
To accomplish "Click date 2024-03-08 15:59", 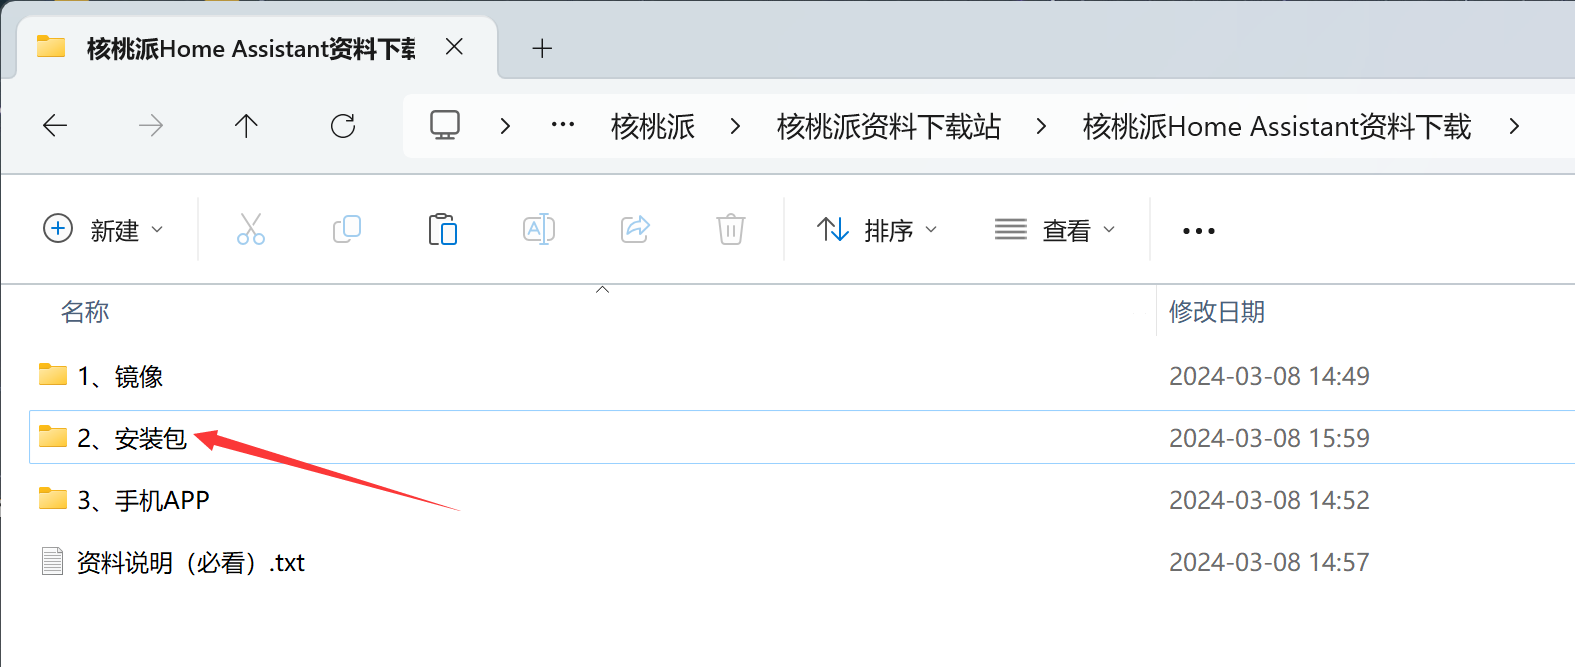I will tap(1269, 438).
